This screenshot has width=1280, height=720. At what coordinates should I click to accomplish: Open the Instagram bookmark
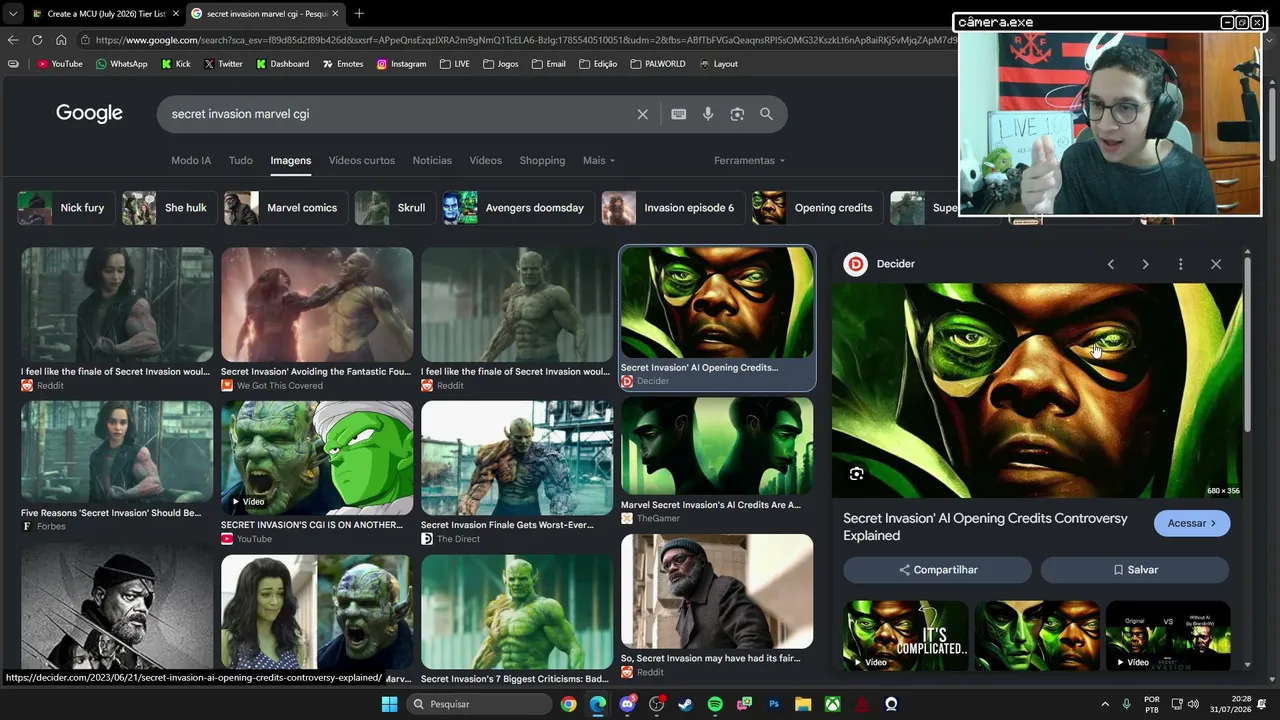pos(401,64)
